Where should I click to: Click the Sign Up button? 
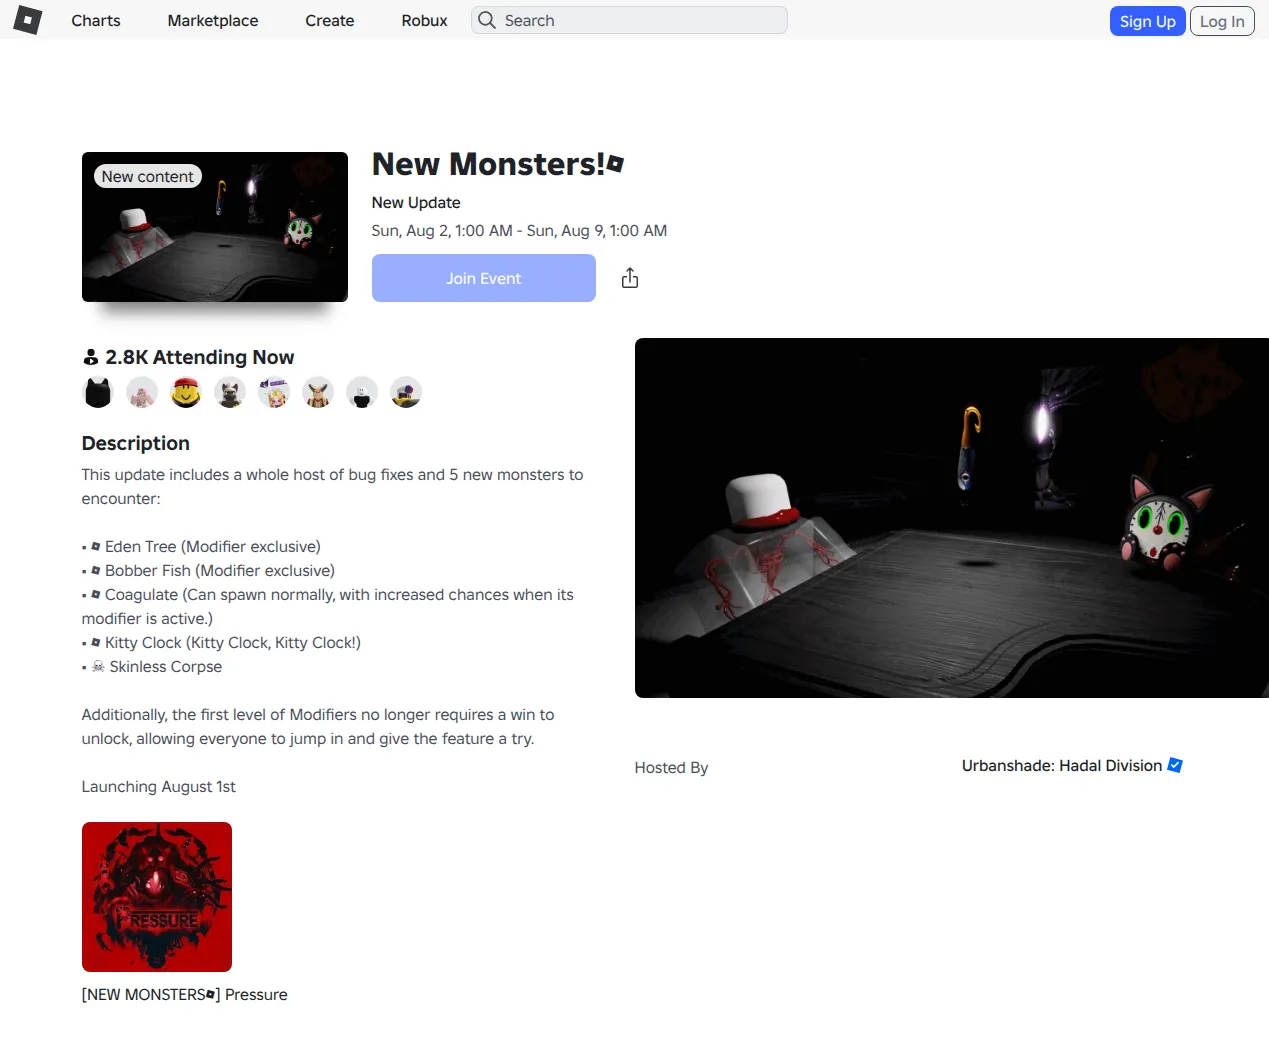1147,21
